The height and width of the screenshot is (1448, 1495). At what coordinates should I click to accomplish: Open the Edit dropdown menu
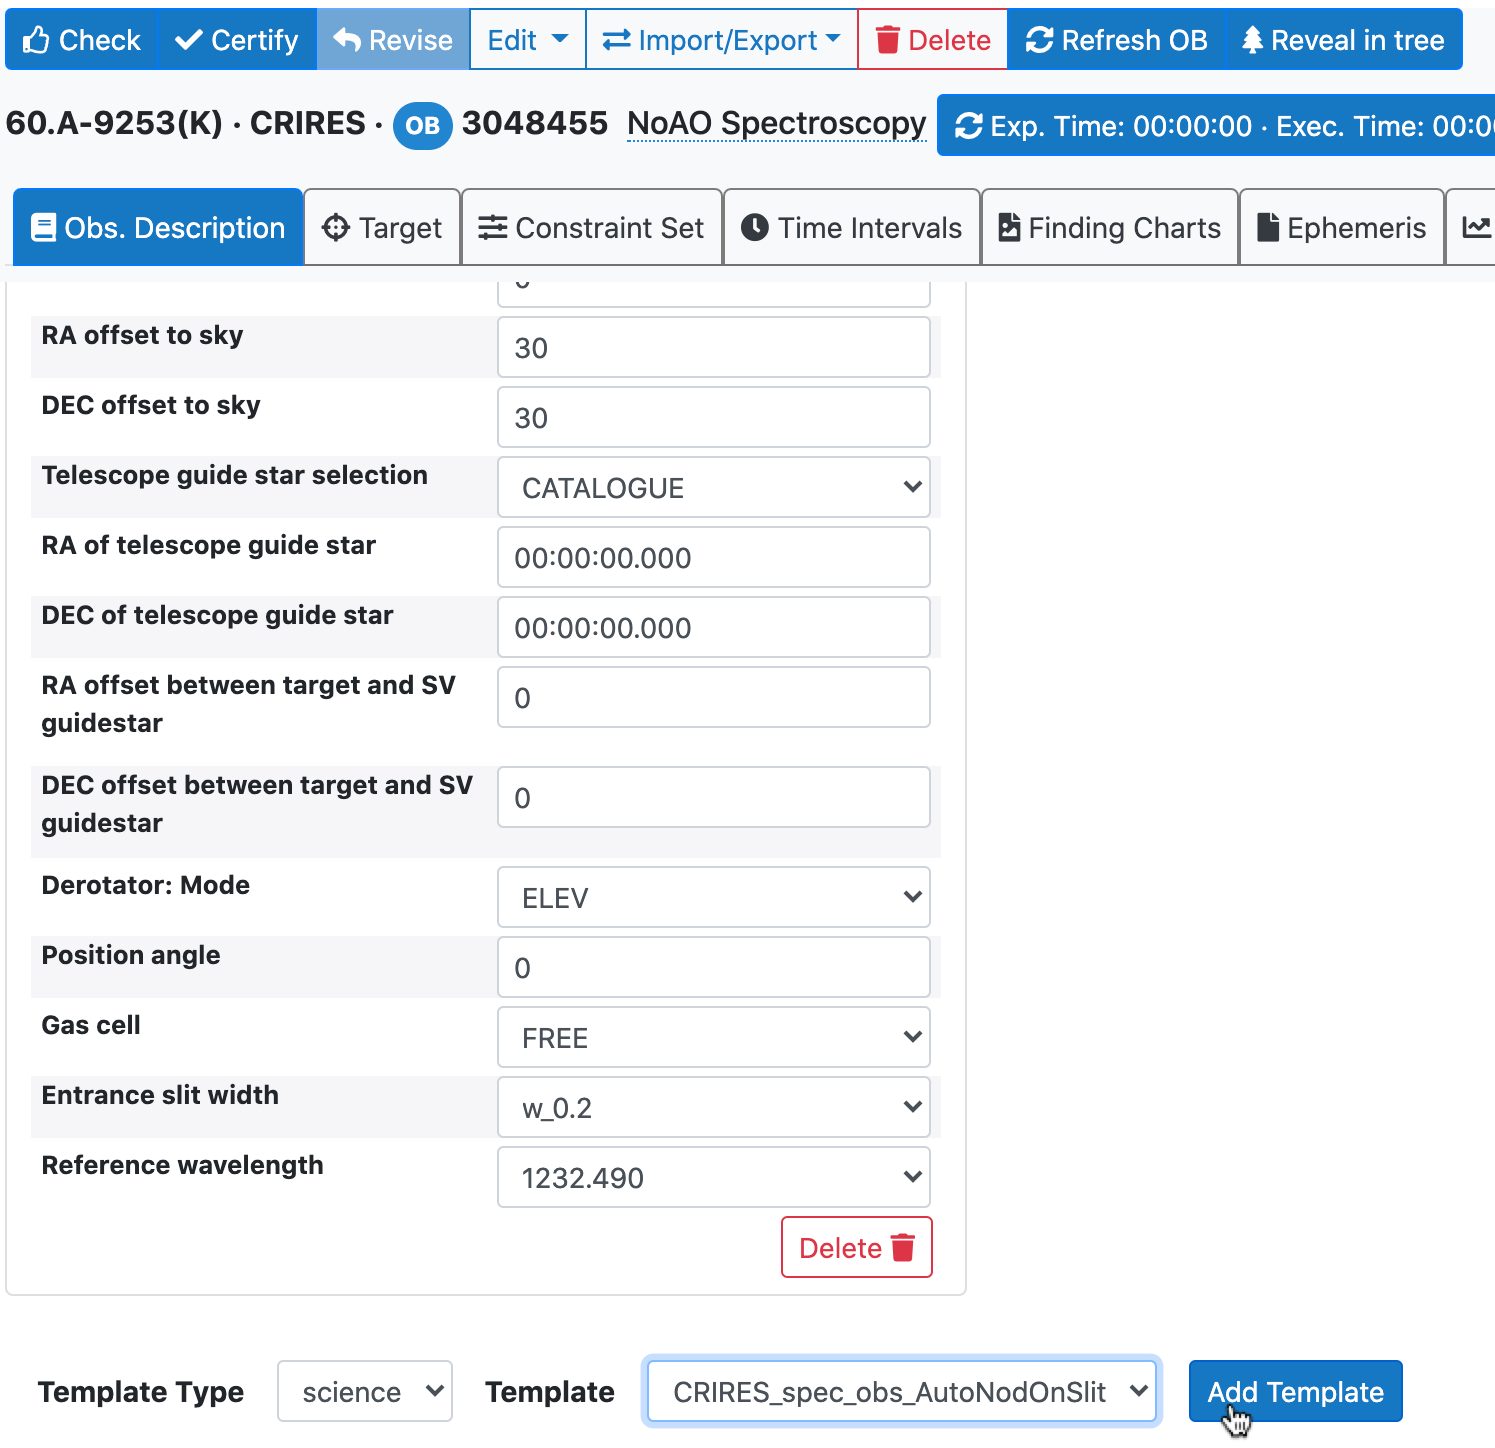point(527,40)
